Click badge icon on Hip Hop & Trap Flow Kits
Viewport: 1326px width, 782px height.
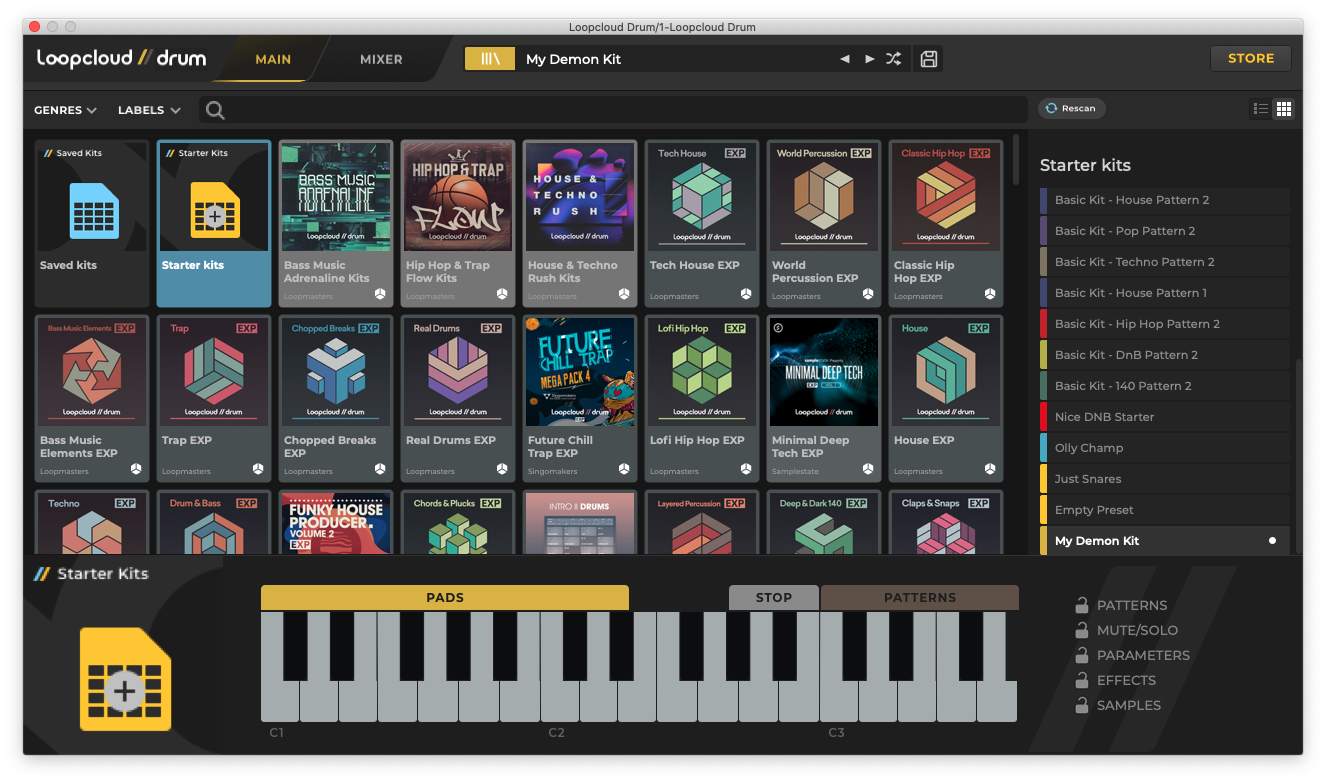point(502,294)
